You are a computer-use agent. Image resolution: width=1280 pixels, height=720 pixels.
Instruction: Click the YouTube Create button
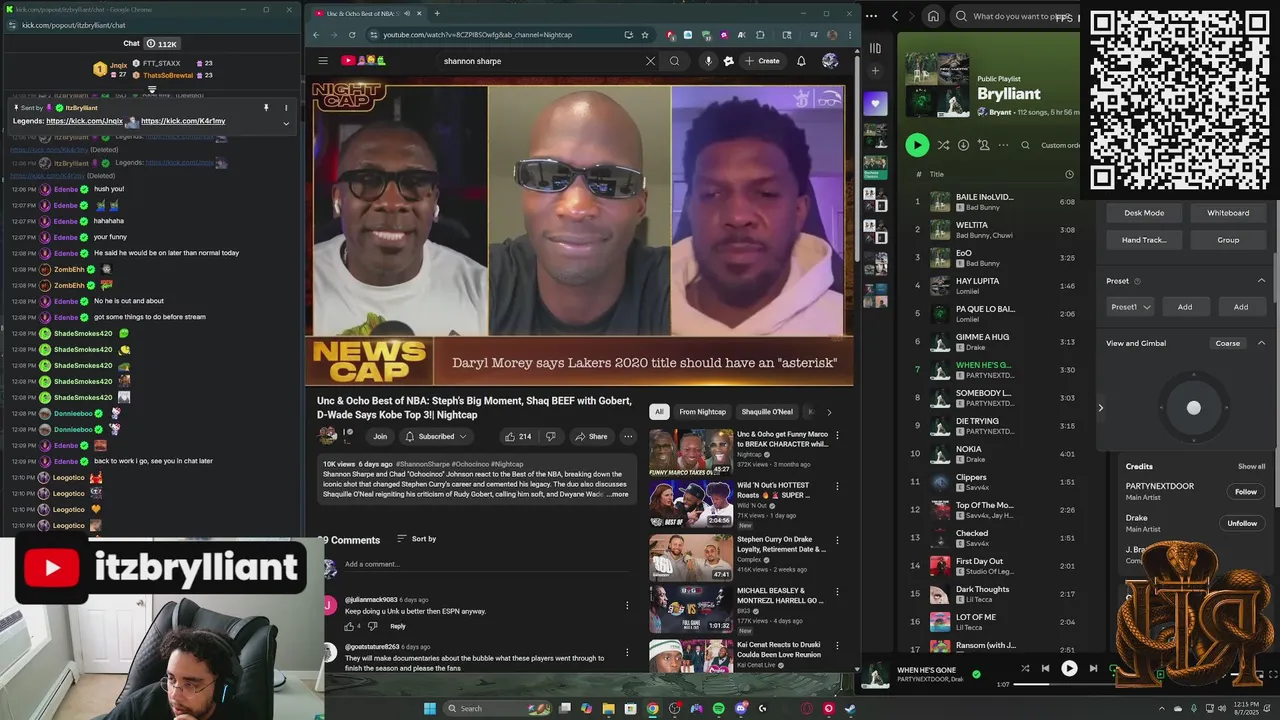[762, 61]
